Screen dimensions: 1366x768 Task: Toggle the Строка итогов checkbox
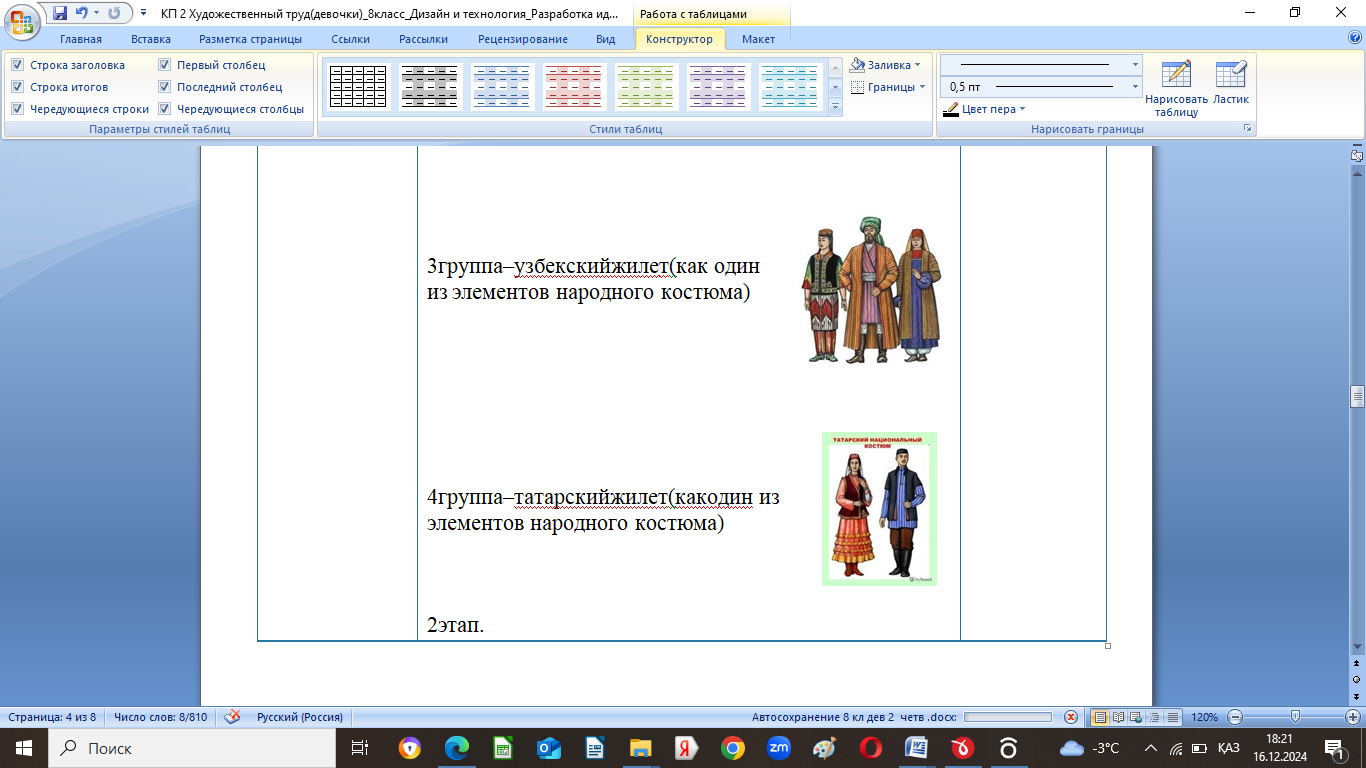pos(18,87)
